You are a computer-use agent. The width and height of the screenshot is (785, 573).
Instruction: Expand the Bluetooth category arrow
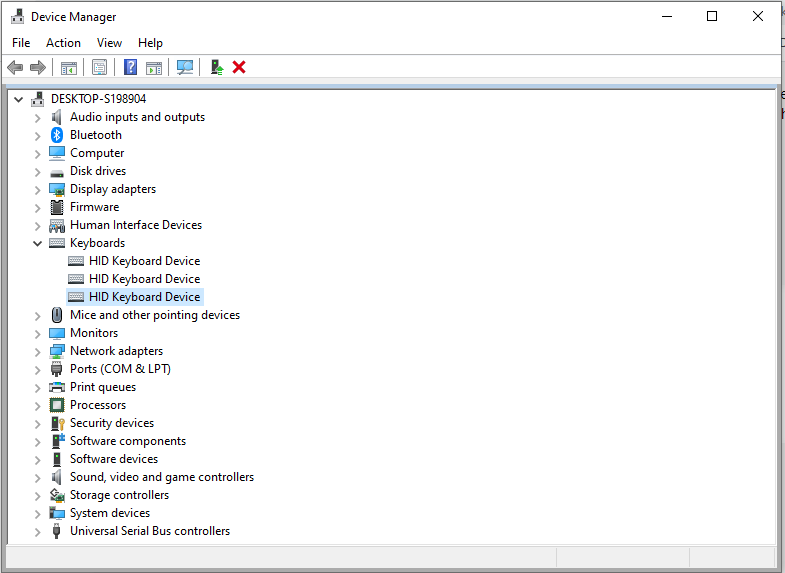[37, 136]
